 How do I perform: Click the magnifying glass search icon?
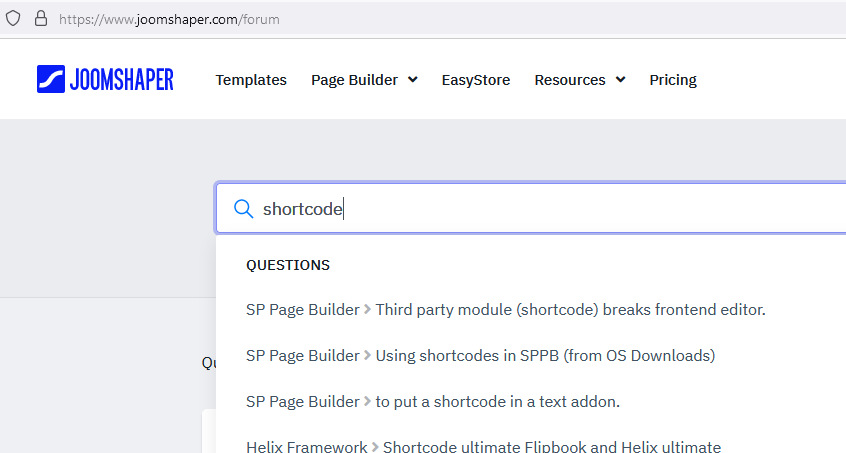coord(243,209)
